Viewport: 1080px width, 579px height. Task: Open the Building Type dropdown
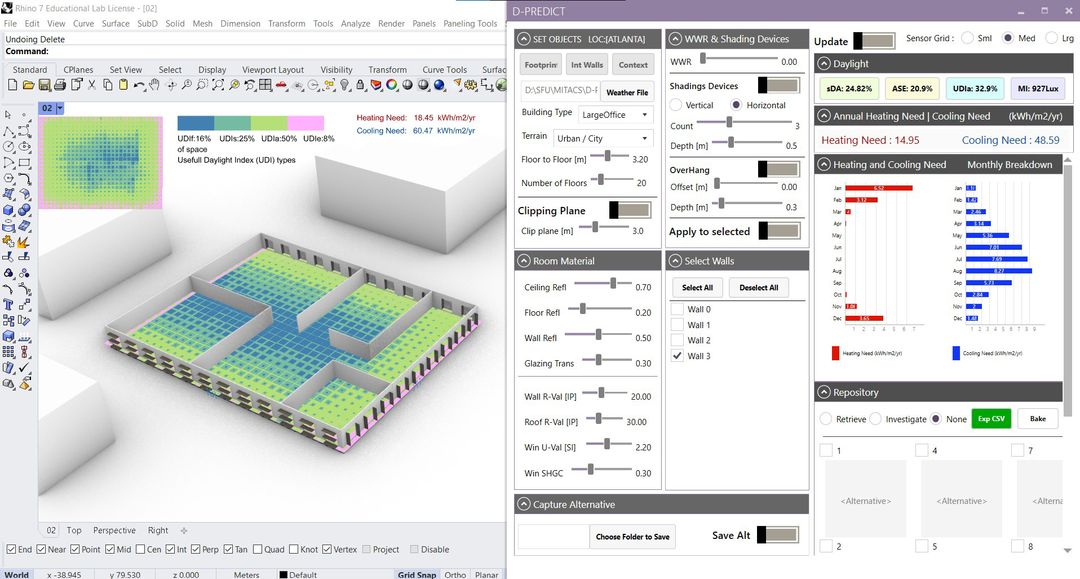pyautogui.click(x=615, y=114)
